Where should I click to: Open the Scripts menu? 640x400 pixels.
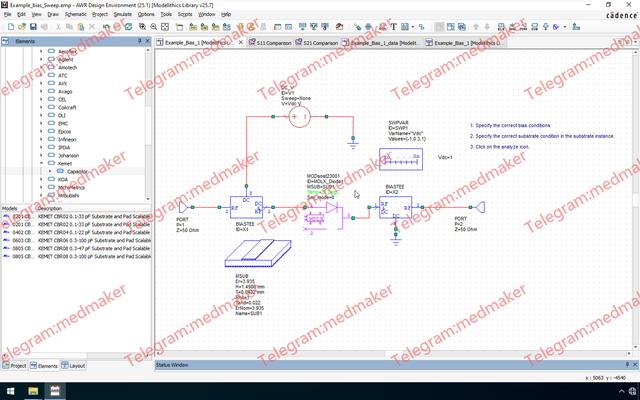click(185, 14)
